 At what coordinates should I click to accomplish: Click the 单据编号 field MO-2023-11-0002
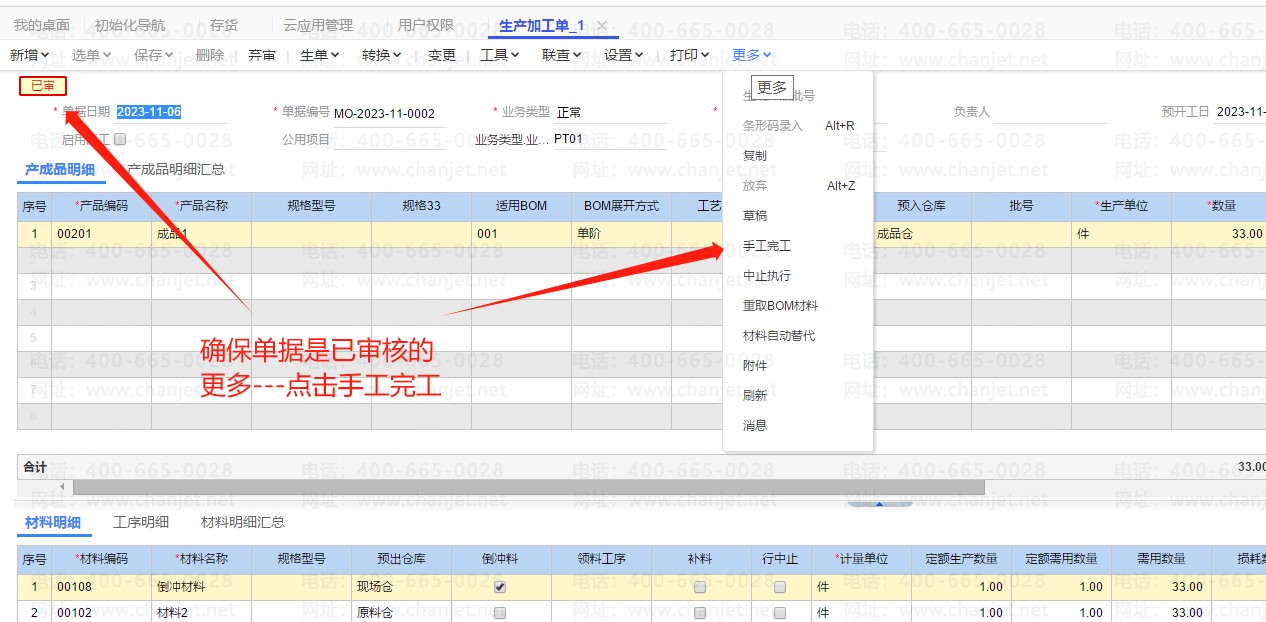(x=390, y=113)
